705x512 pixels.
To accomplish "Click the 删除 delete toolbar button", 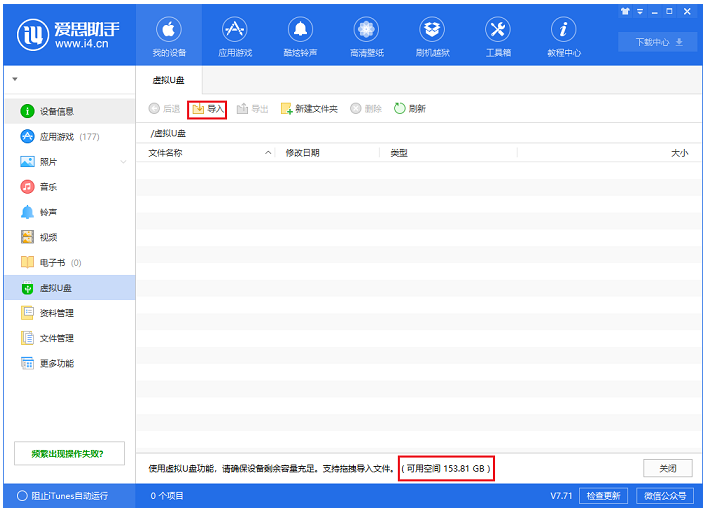I will 366,109.
